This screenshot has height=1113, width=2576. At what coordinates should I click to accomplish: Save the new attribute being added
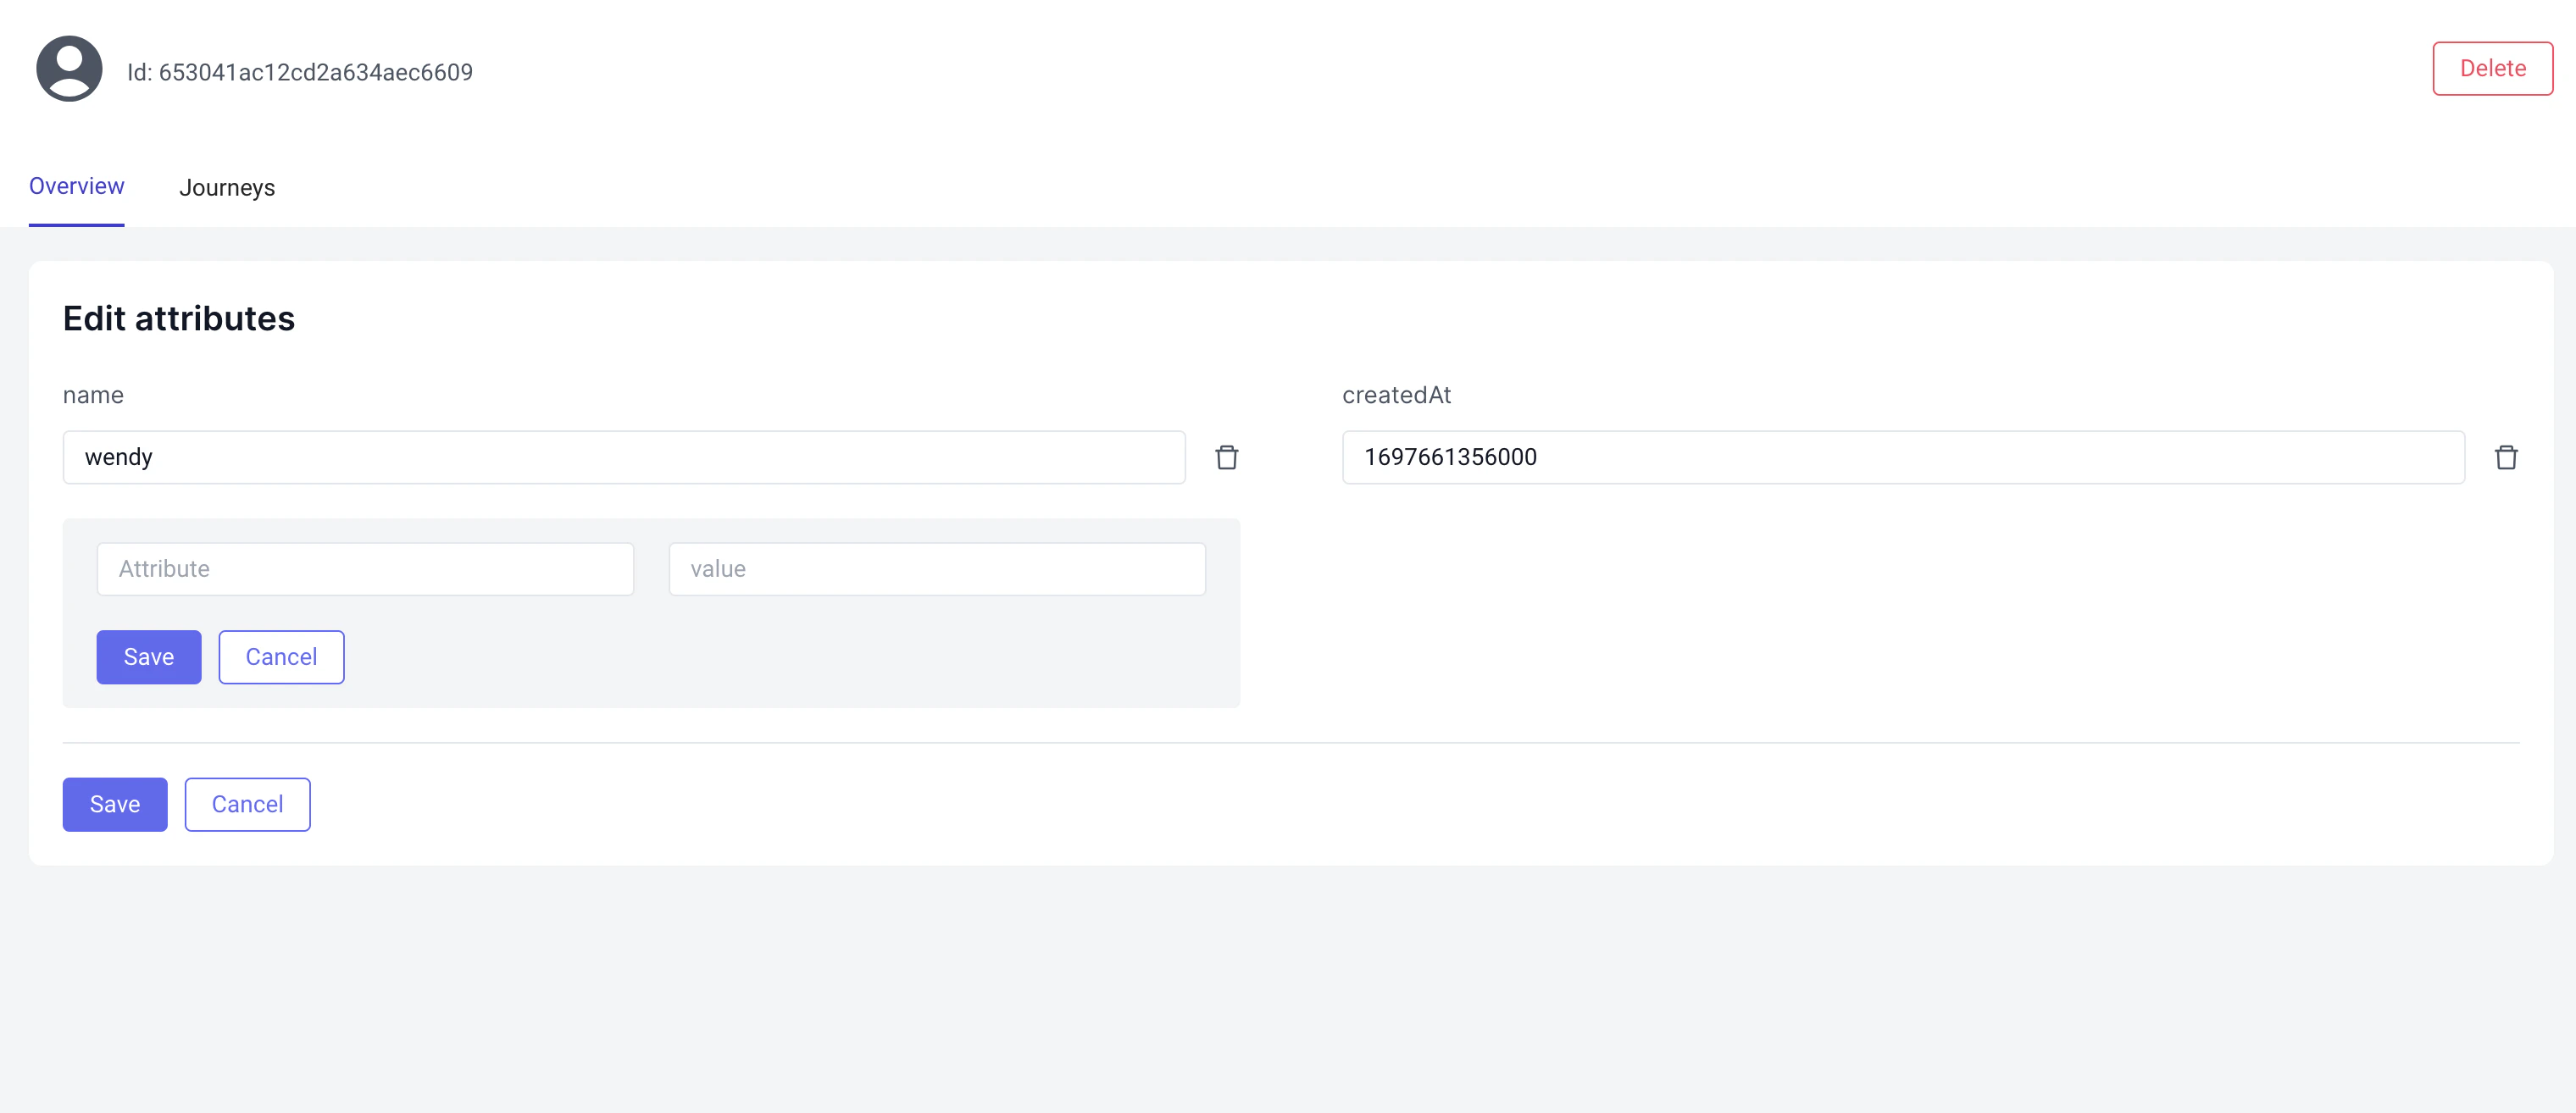(x=148, y=657)
